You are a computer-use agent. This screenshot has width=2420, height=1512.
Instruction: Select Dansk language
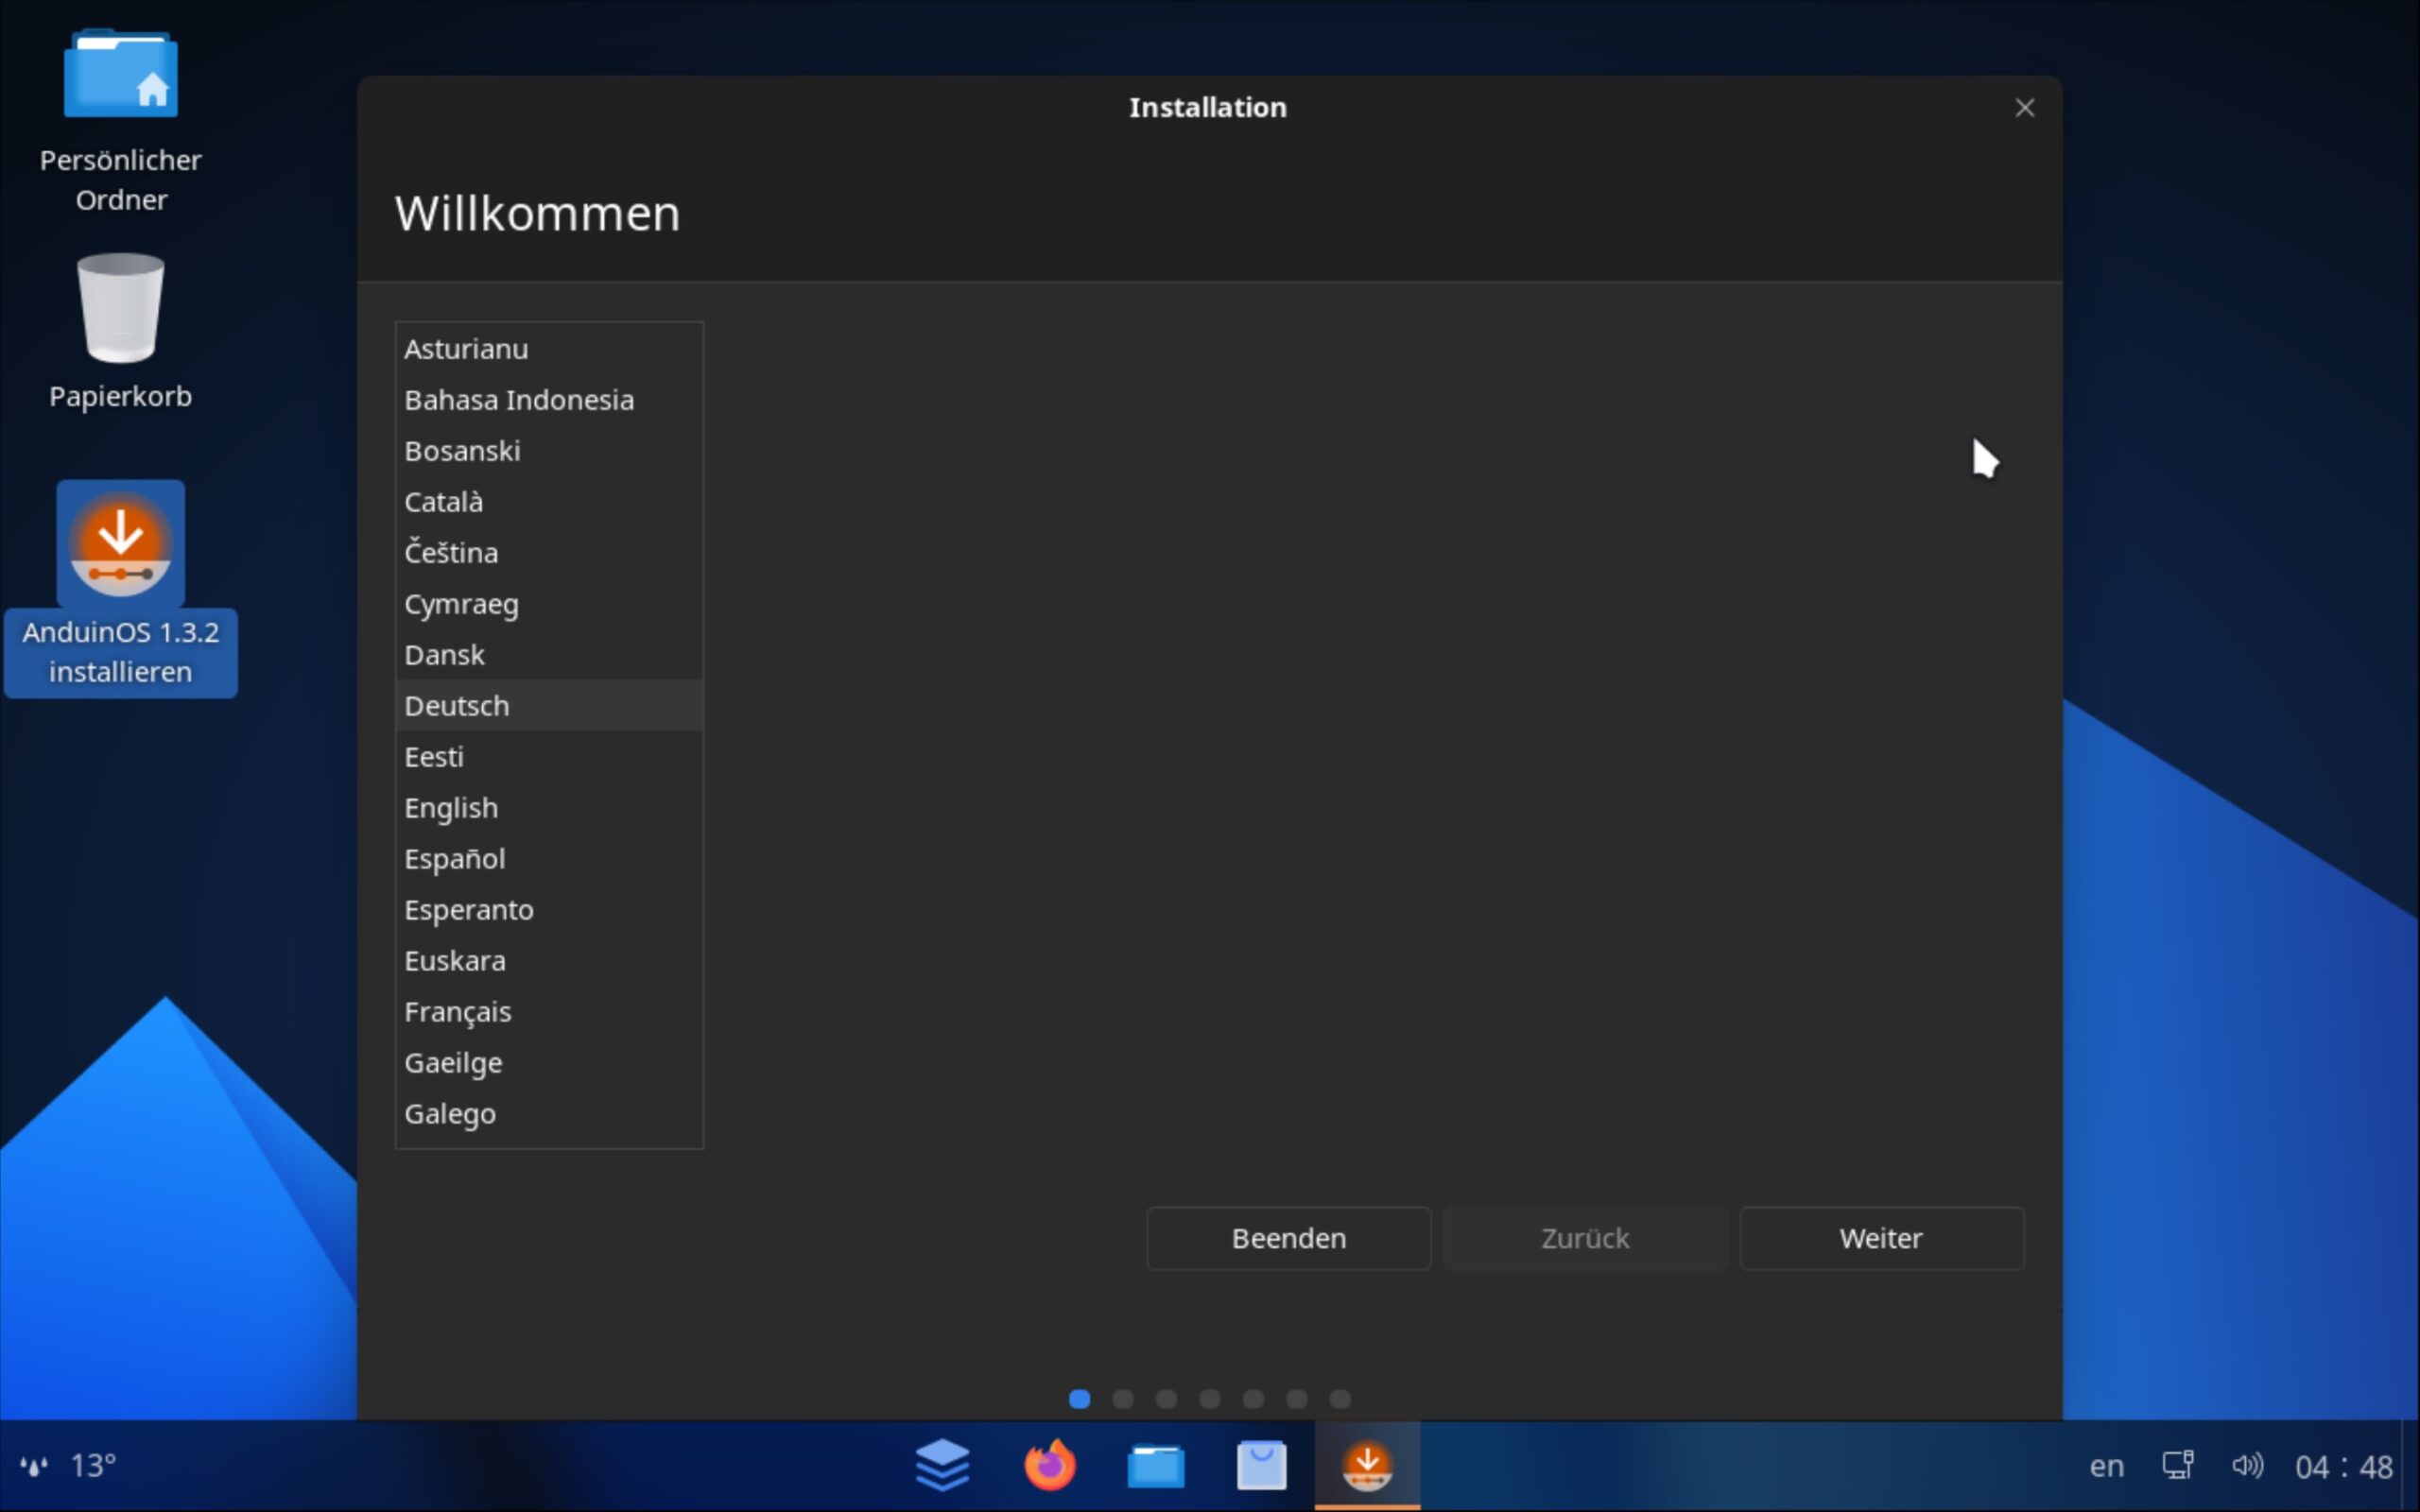point(550,655)
